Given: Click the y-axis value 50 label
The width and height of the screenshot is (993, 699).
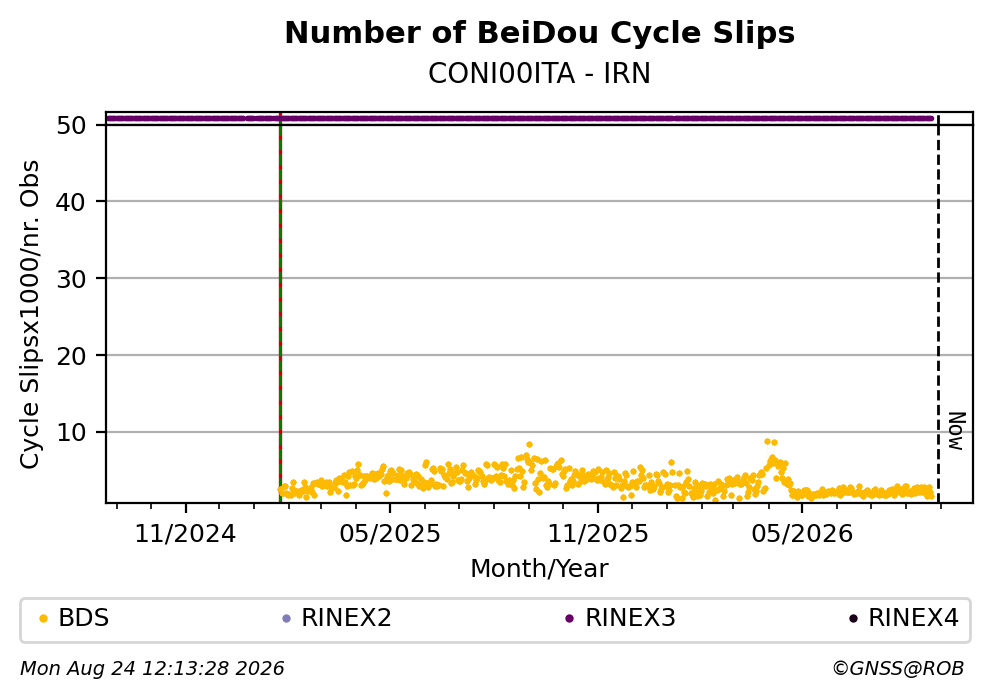Looking at the screenshot, I should 71,125.
